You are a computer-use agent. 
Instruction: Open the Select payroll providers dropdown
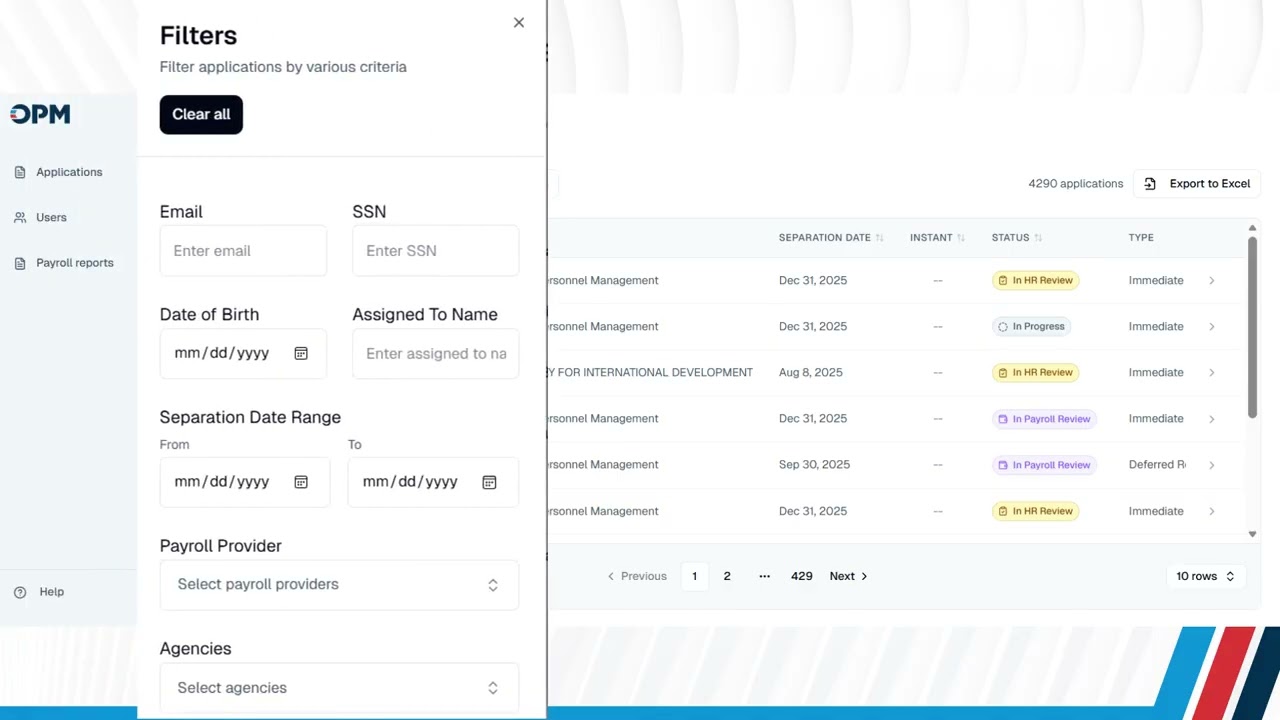(x=339, y=585)
